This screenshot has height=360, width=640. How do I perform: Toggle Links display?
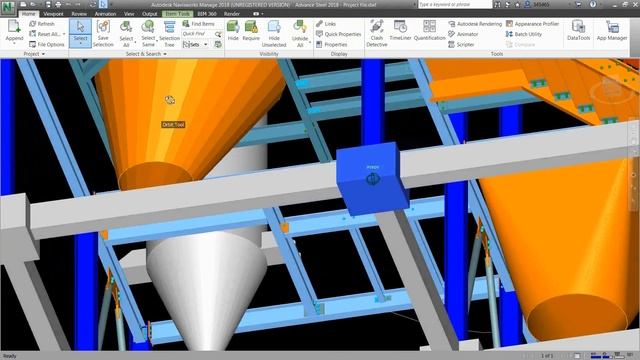coord(326,24)
